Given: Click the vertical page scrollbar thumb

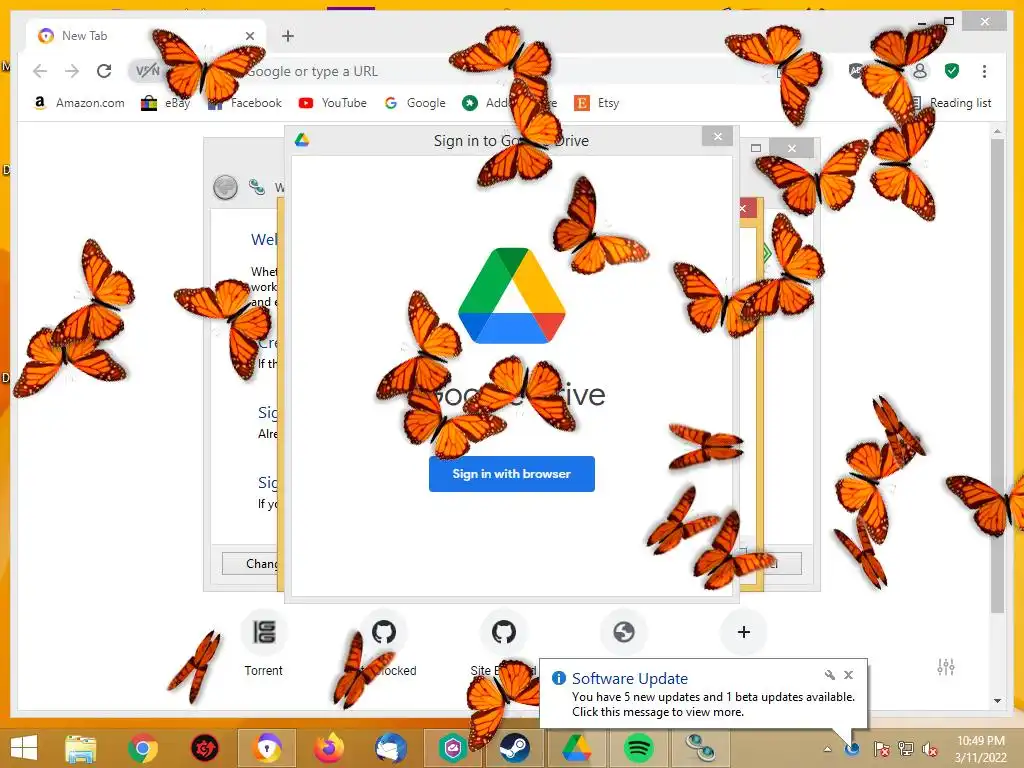Looking at the screenshot, I should tap(997, 376).
